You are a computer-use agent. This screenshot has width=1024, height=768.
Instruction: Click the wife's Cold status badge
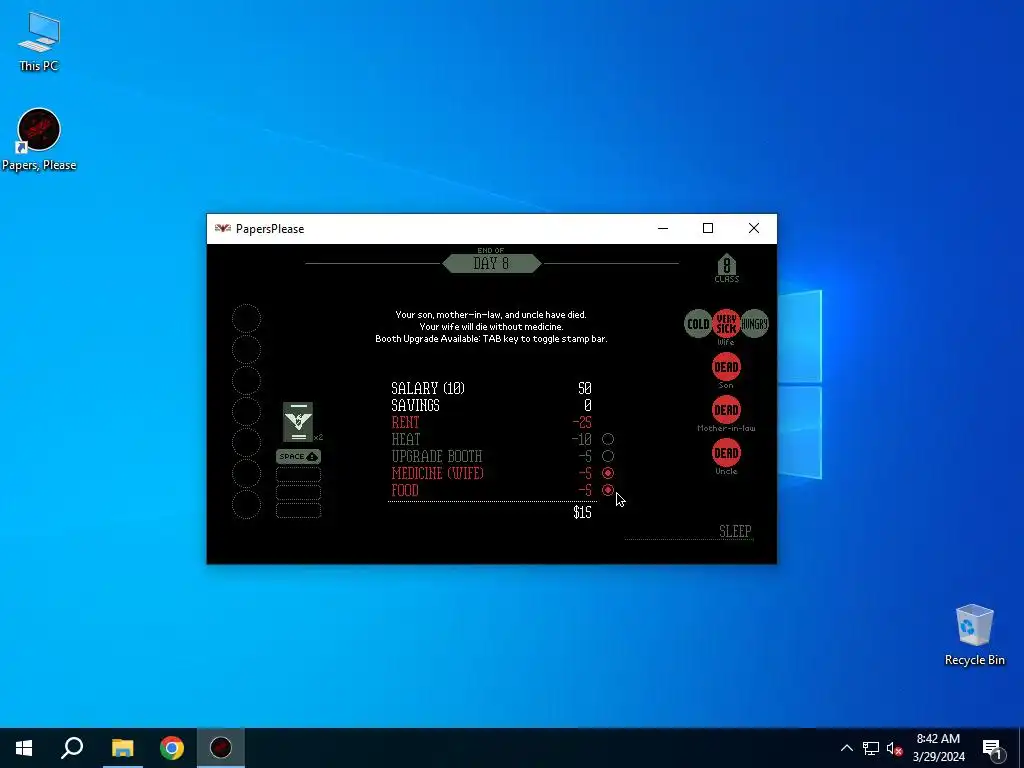[x=697, y=324]
